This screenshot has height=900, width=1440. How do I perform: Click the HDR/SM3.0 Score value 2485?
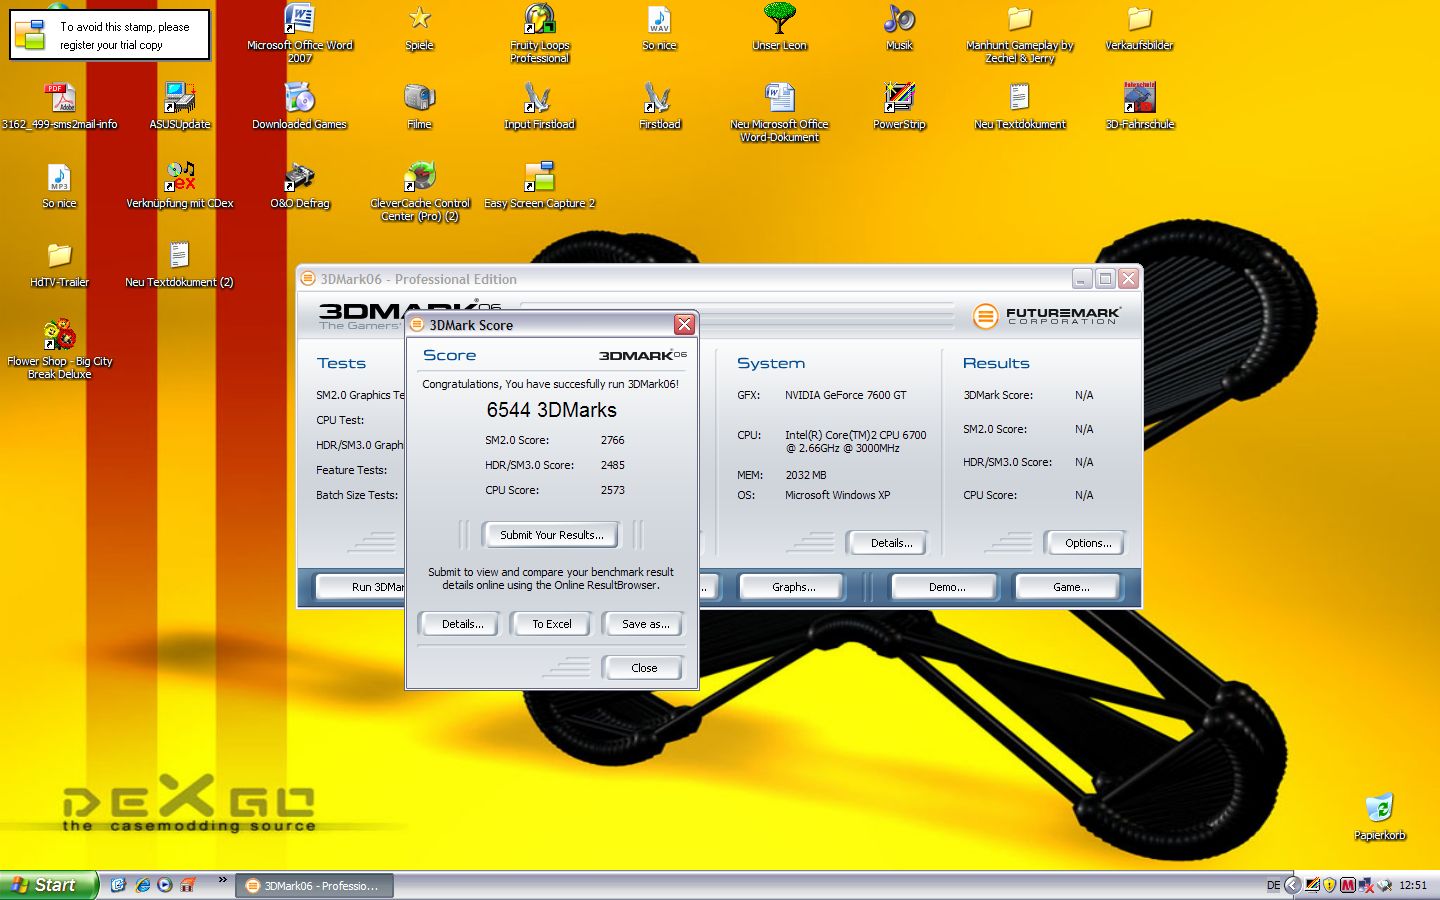coord(613,465)
